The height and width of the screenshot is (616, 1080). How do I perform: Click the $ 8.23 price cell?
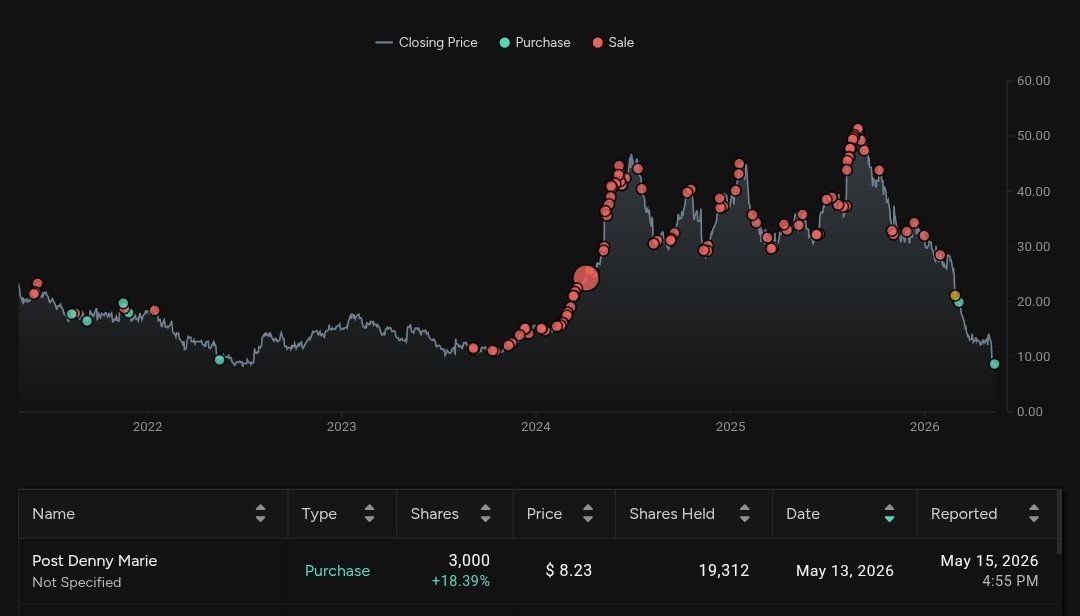tap(568, 571)
